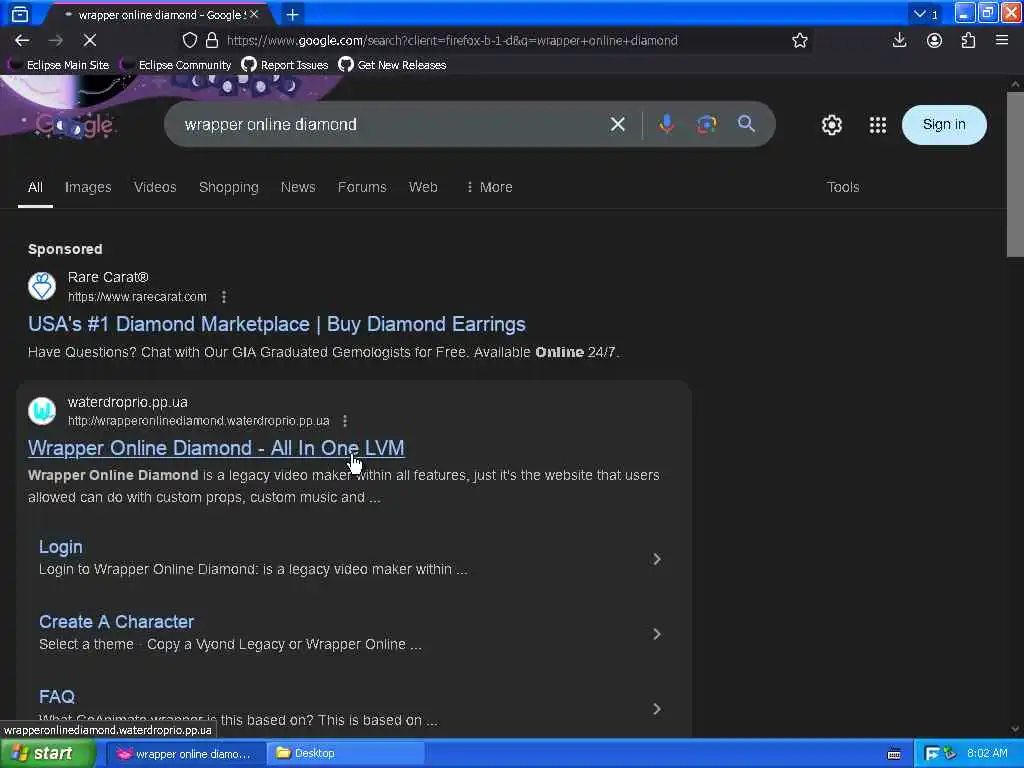
Task: Open the Report Issues bookmark
Action: pyautogui.click(x=285, y=65)
